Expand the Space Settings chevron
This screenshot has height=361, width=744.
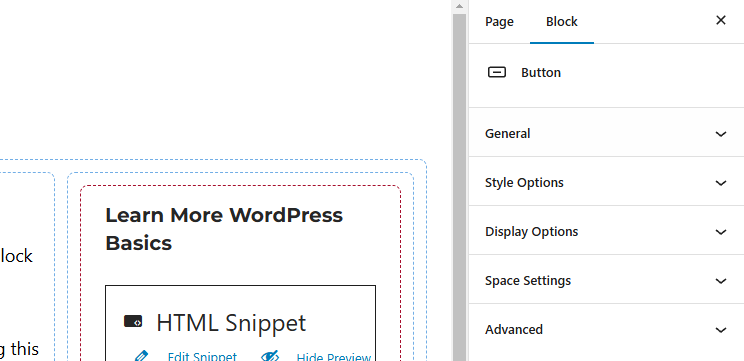click(x=721, y=281)
